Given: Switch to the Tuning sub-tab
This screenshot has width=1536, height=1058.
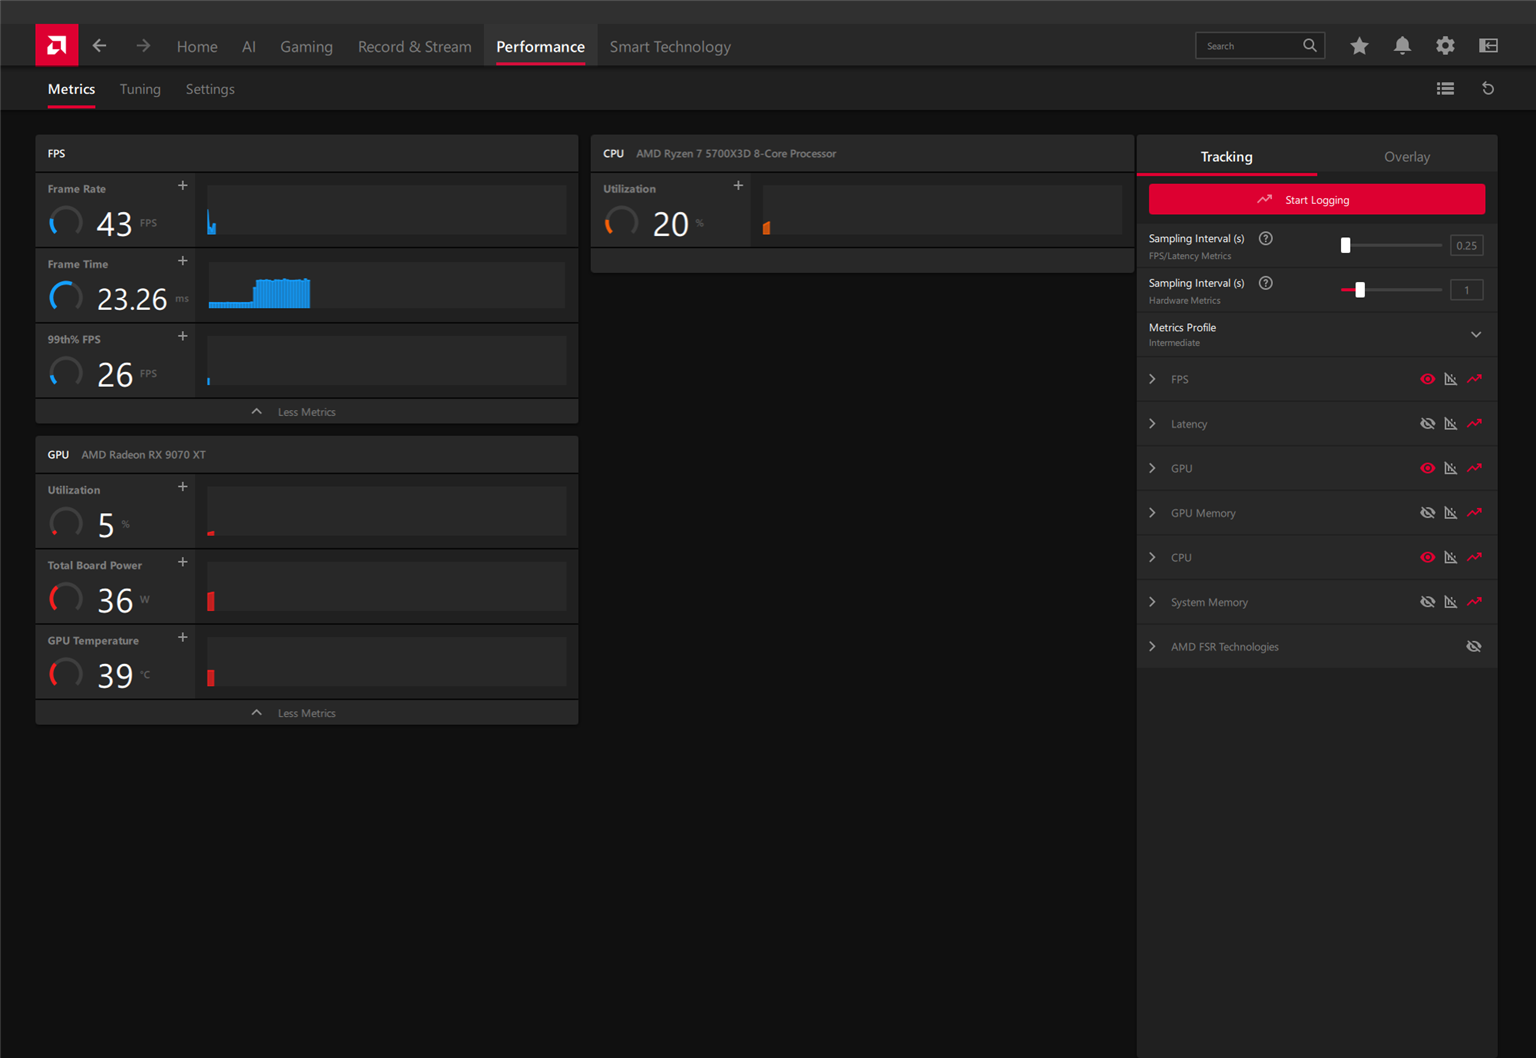Looking at the screenshot, I should [140, 89].
